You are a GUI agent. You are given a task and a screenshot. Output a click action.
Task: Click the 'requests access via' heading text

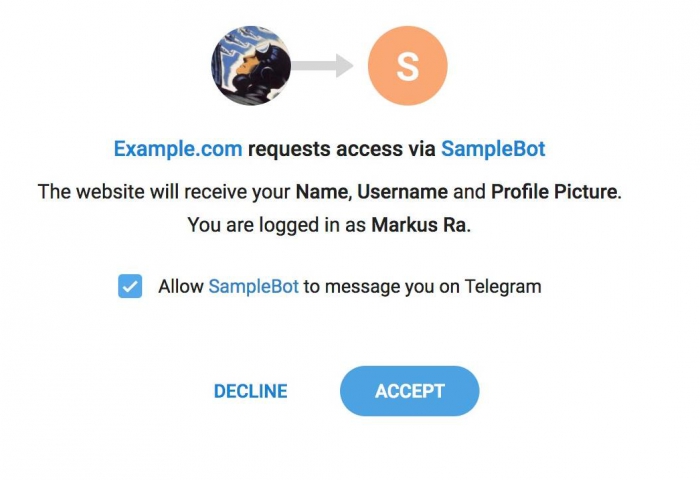click(341, 149)
